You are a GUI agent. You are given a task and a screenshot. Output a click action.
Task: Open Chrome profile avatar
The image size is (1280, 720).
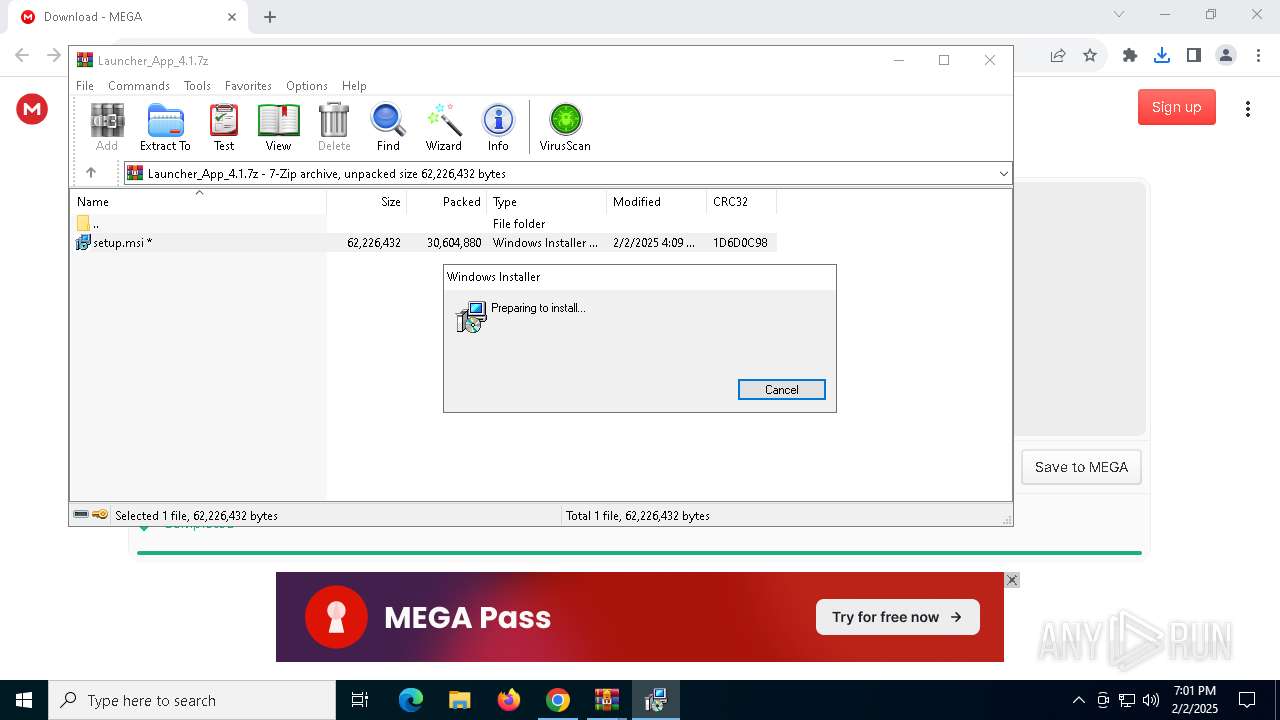[x=1226, y=56]
